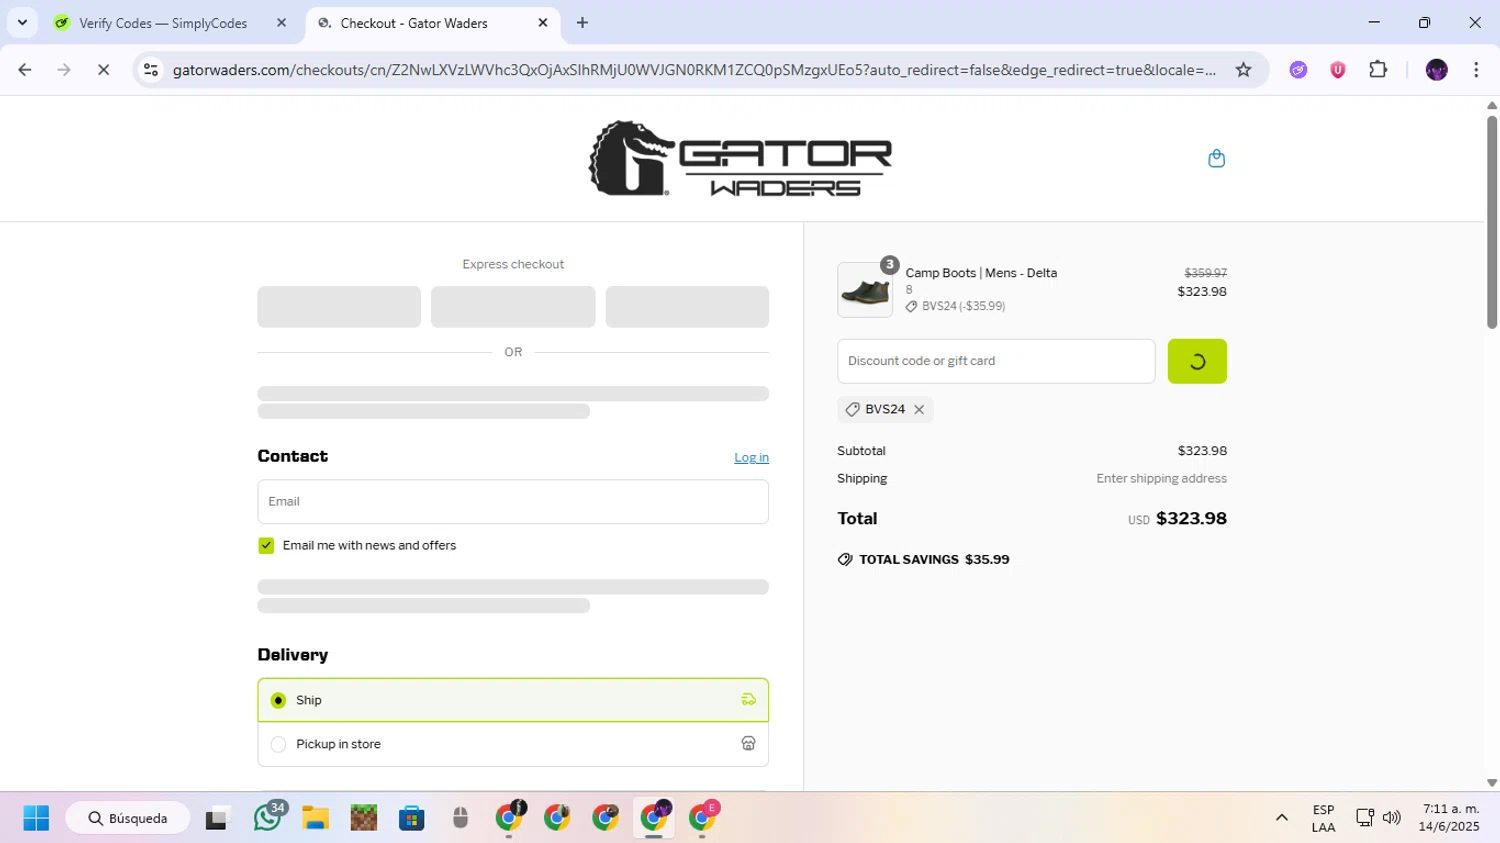Click the Gator Waders logo
The width and height of the screenshot is (1500, 843).
click(x=740, y=158)
